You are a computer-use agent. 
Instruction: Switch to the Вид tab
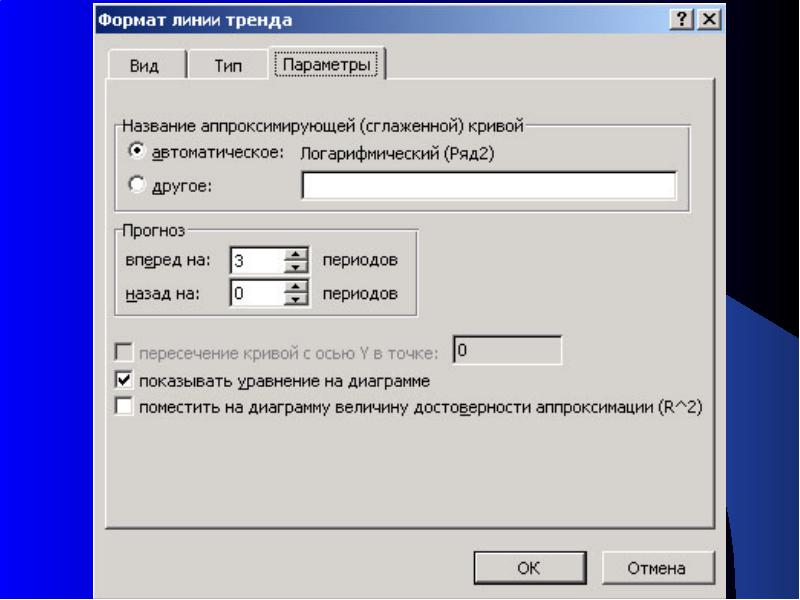(x=146, y=65)
